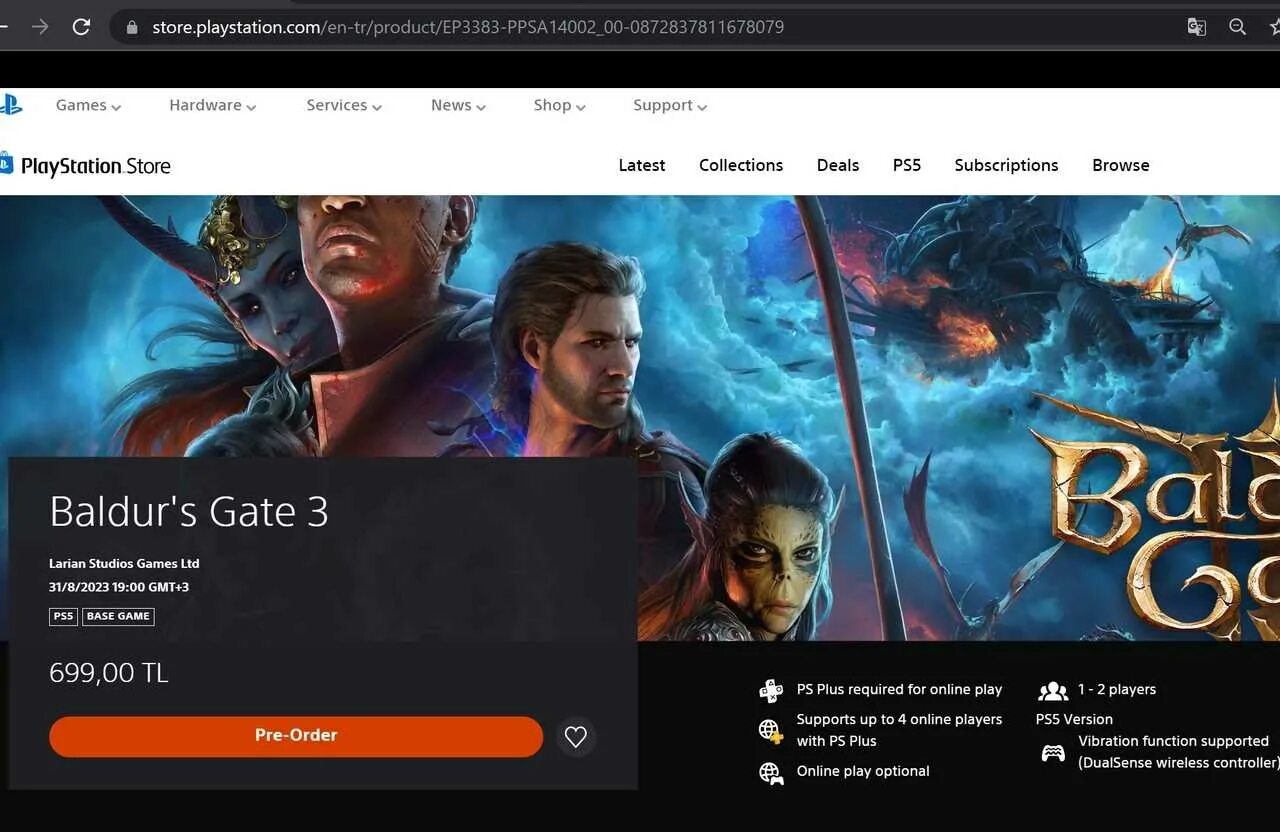The width and height of the screenshot is (1280, 832).
Task: Click the globe icon for 4 online players
Action: point(771,731)
